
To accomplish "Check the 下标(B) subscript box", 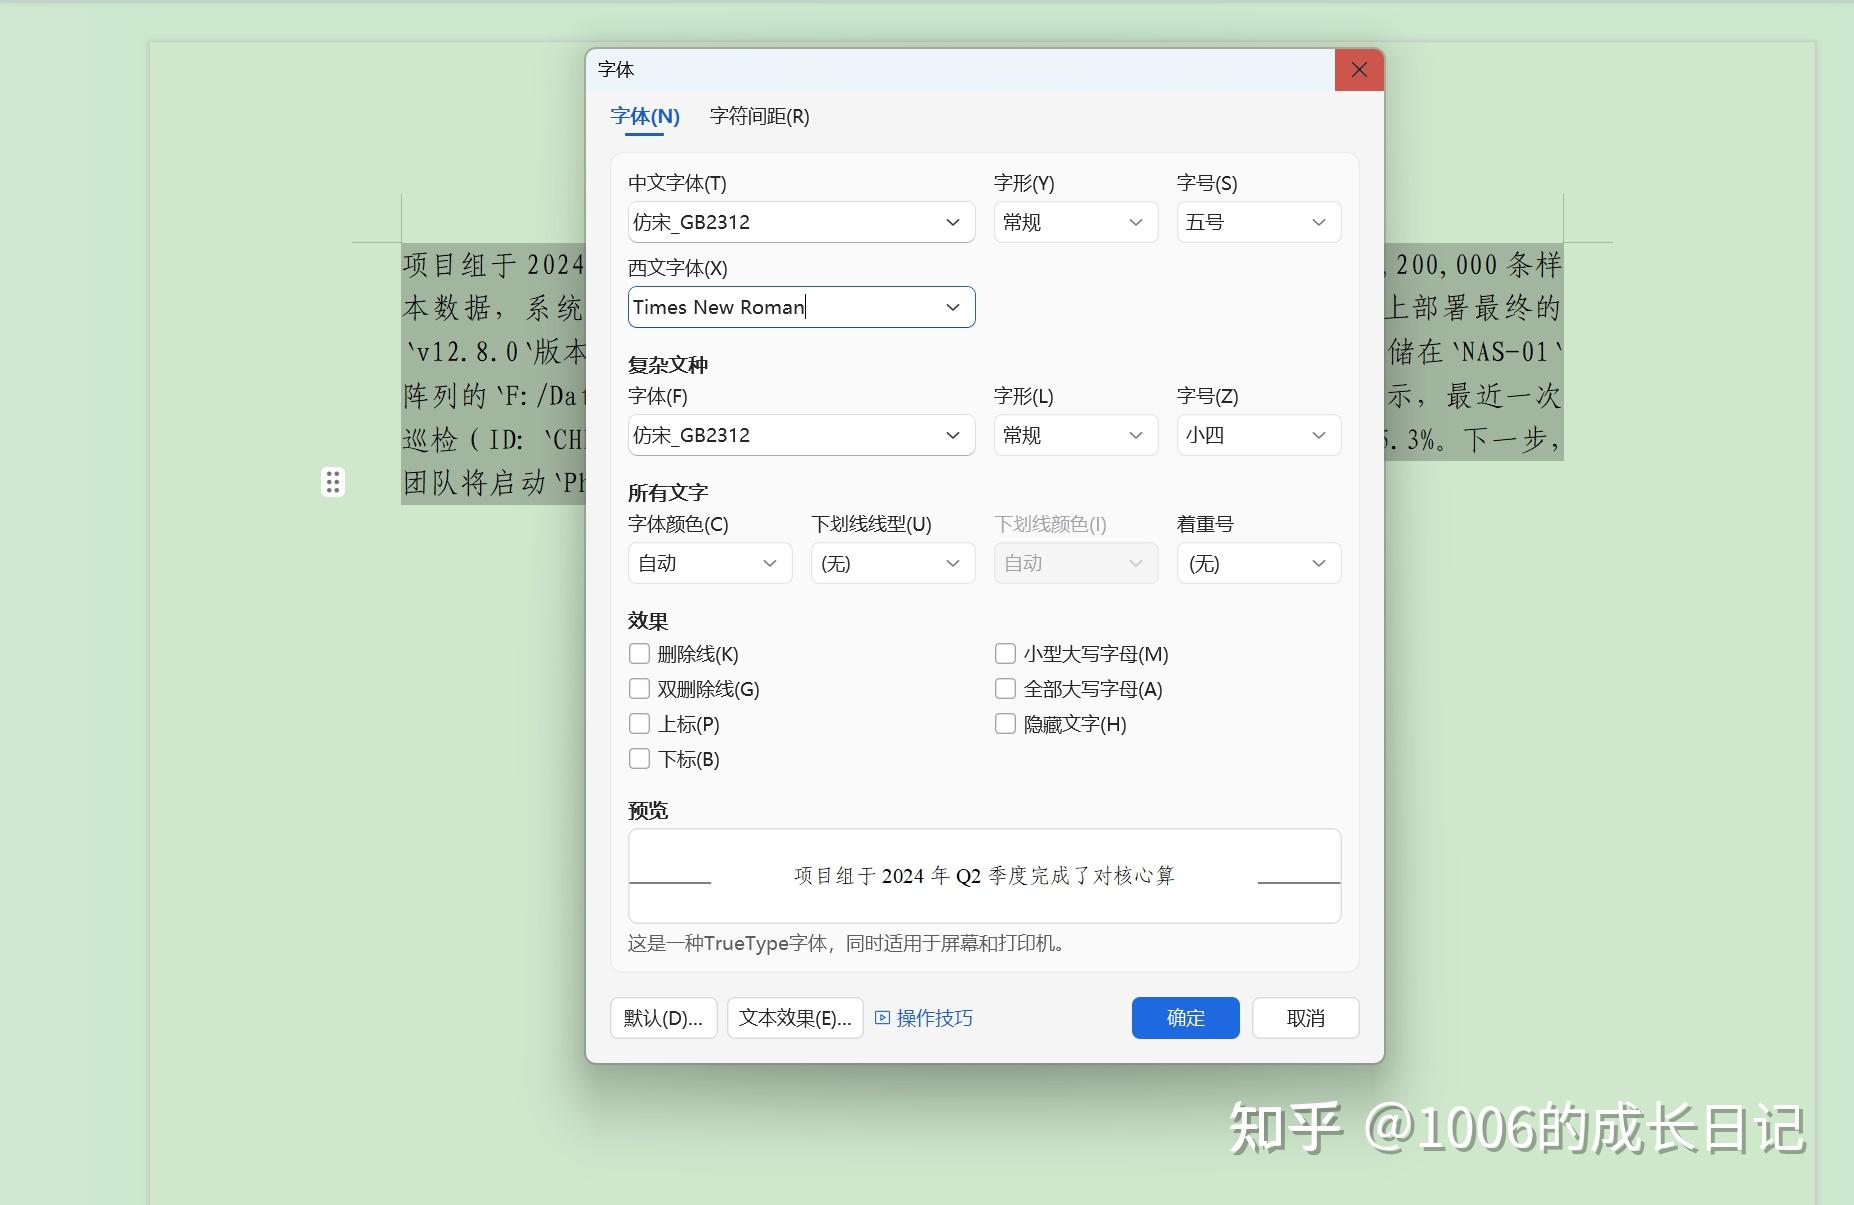I will click(x=640, y=758).
